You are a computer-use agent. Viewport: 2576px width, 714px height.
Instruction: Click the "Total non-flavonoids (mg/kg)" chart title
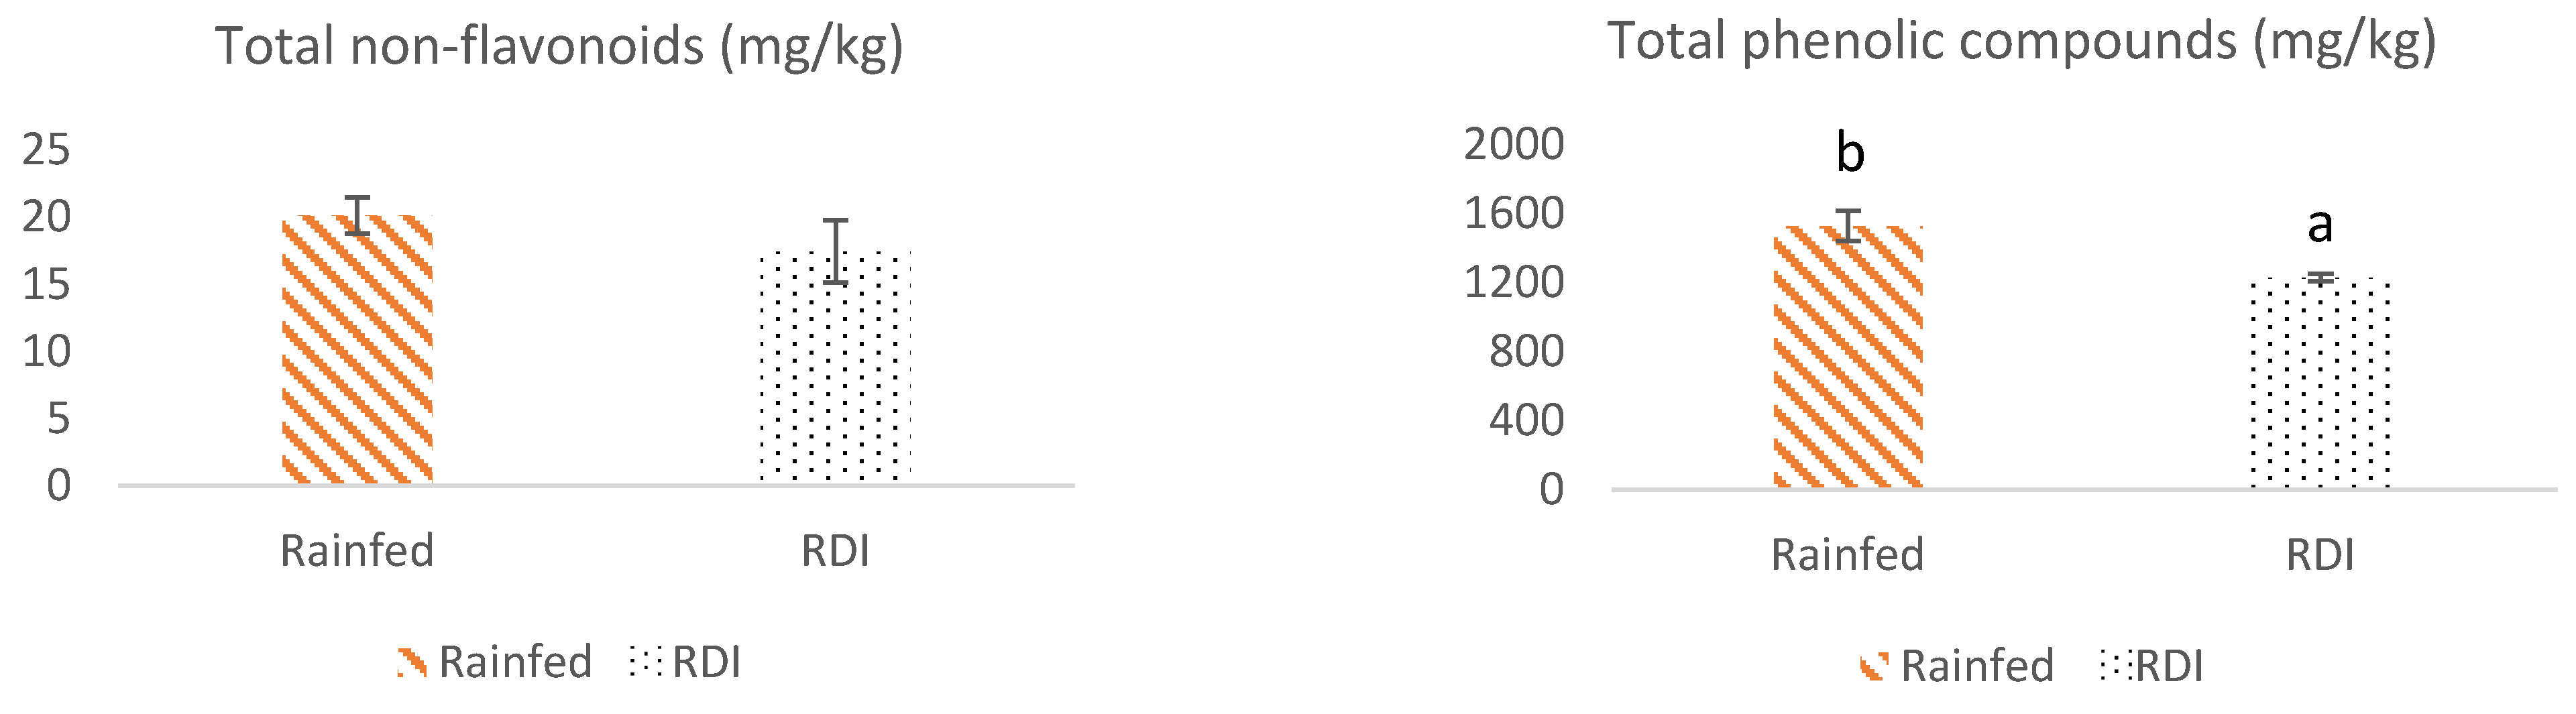click(559, 46)
